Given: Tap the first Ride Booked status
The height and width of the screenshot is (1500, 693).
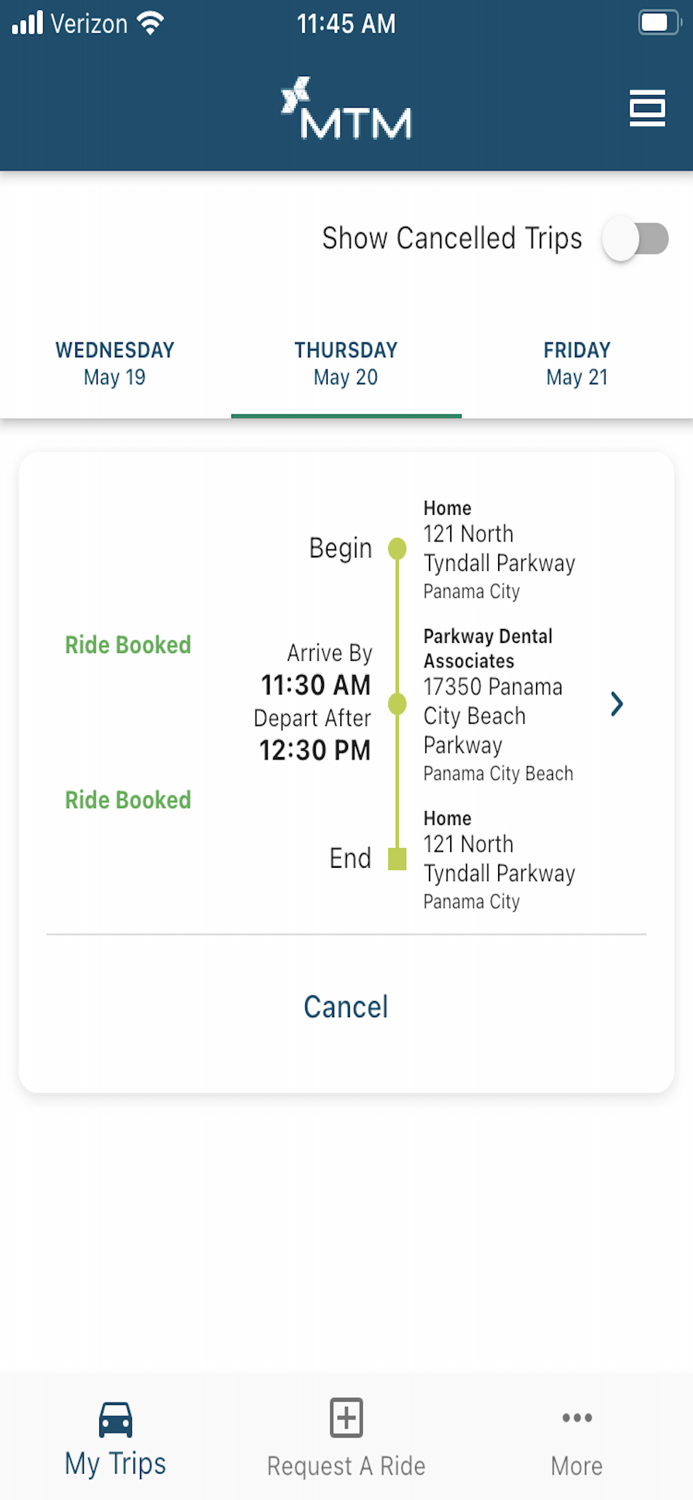Looking at the screenshot, I should [128, 645].
